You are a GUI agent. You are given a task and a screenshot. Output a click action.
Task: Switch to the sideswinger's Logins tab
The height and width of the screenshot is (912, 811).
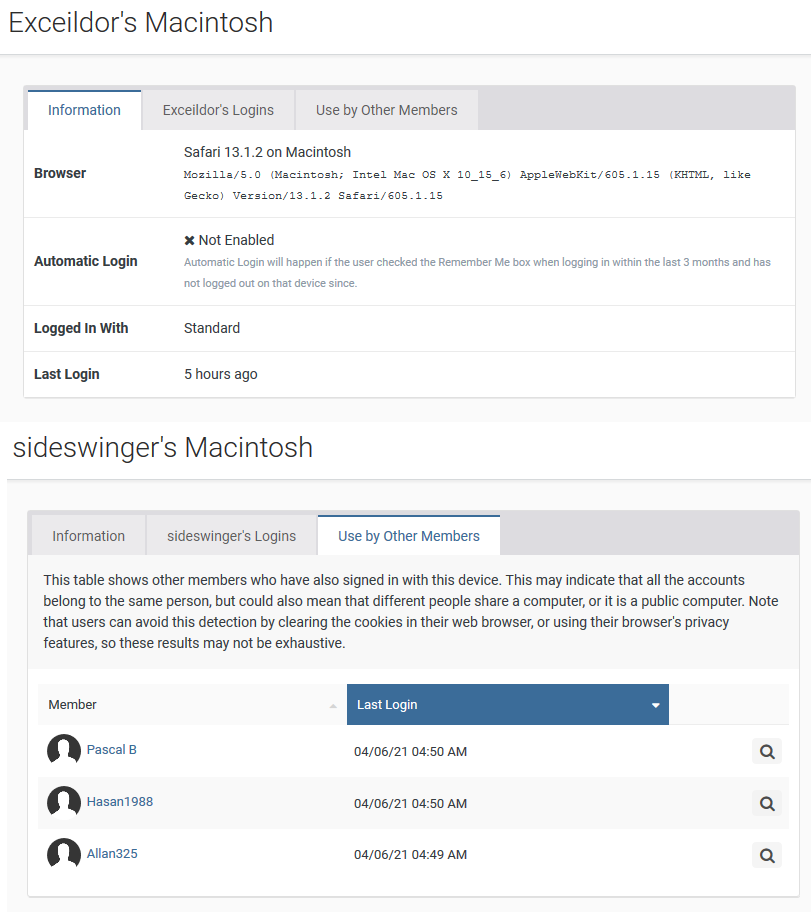pyautogui.click(x=232, y=536)
